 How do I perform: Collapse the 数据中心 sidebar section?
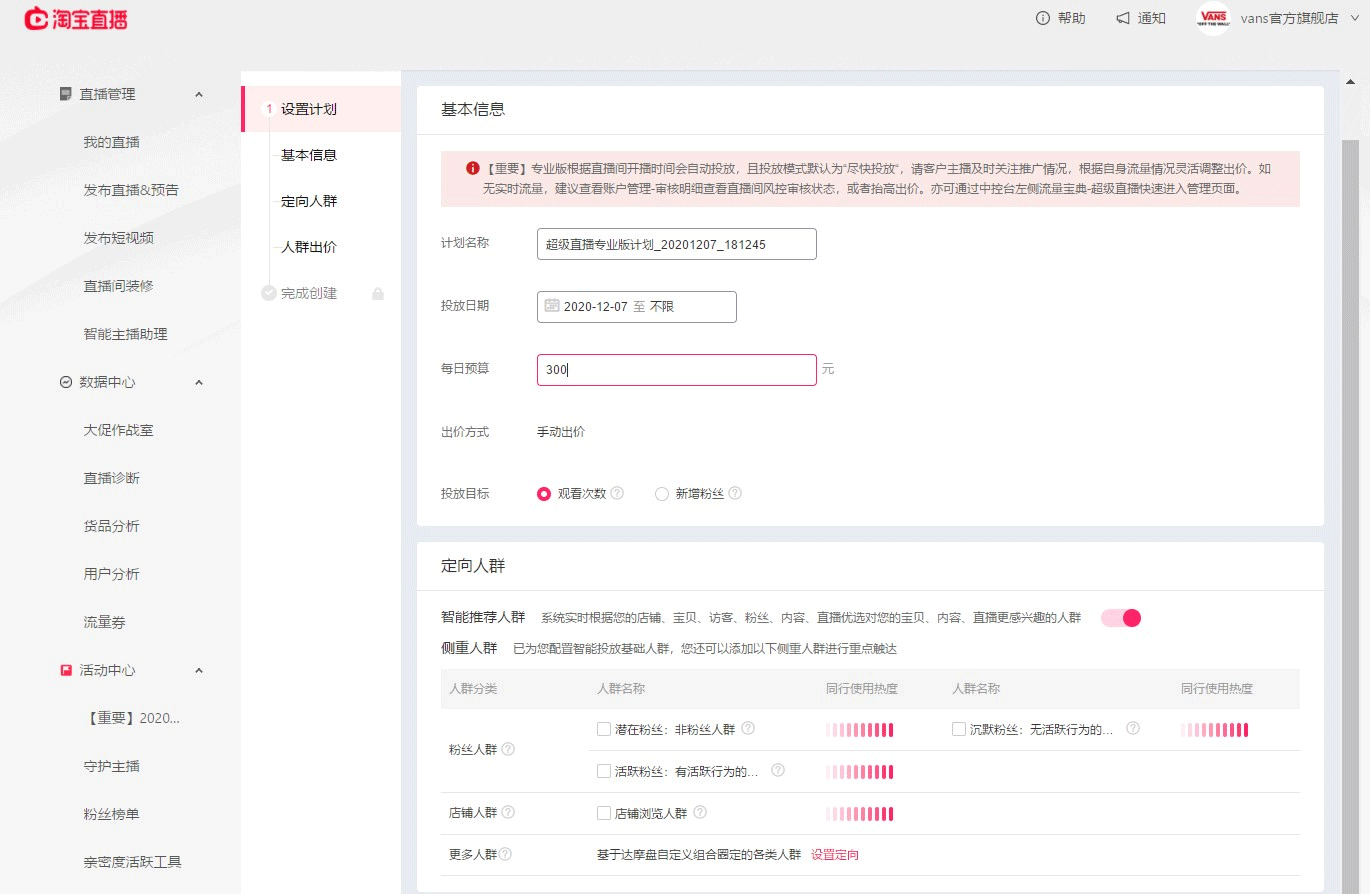click(198, 382)
